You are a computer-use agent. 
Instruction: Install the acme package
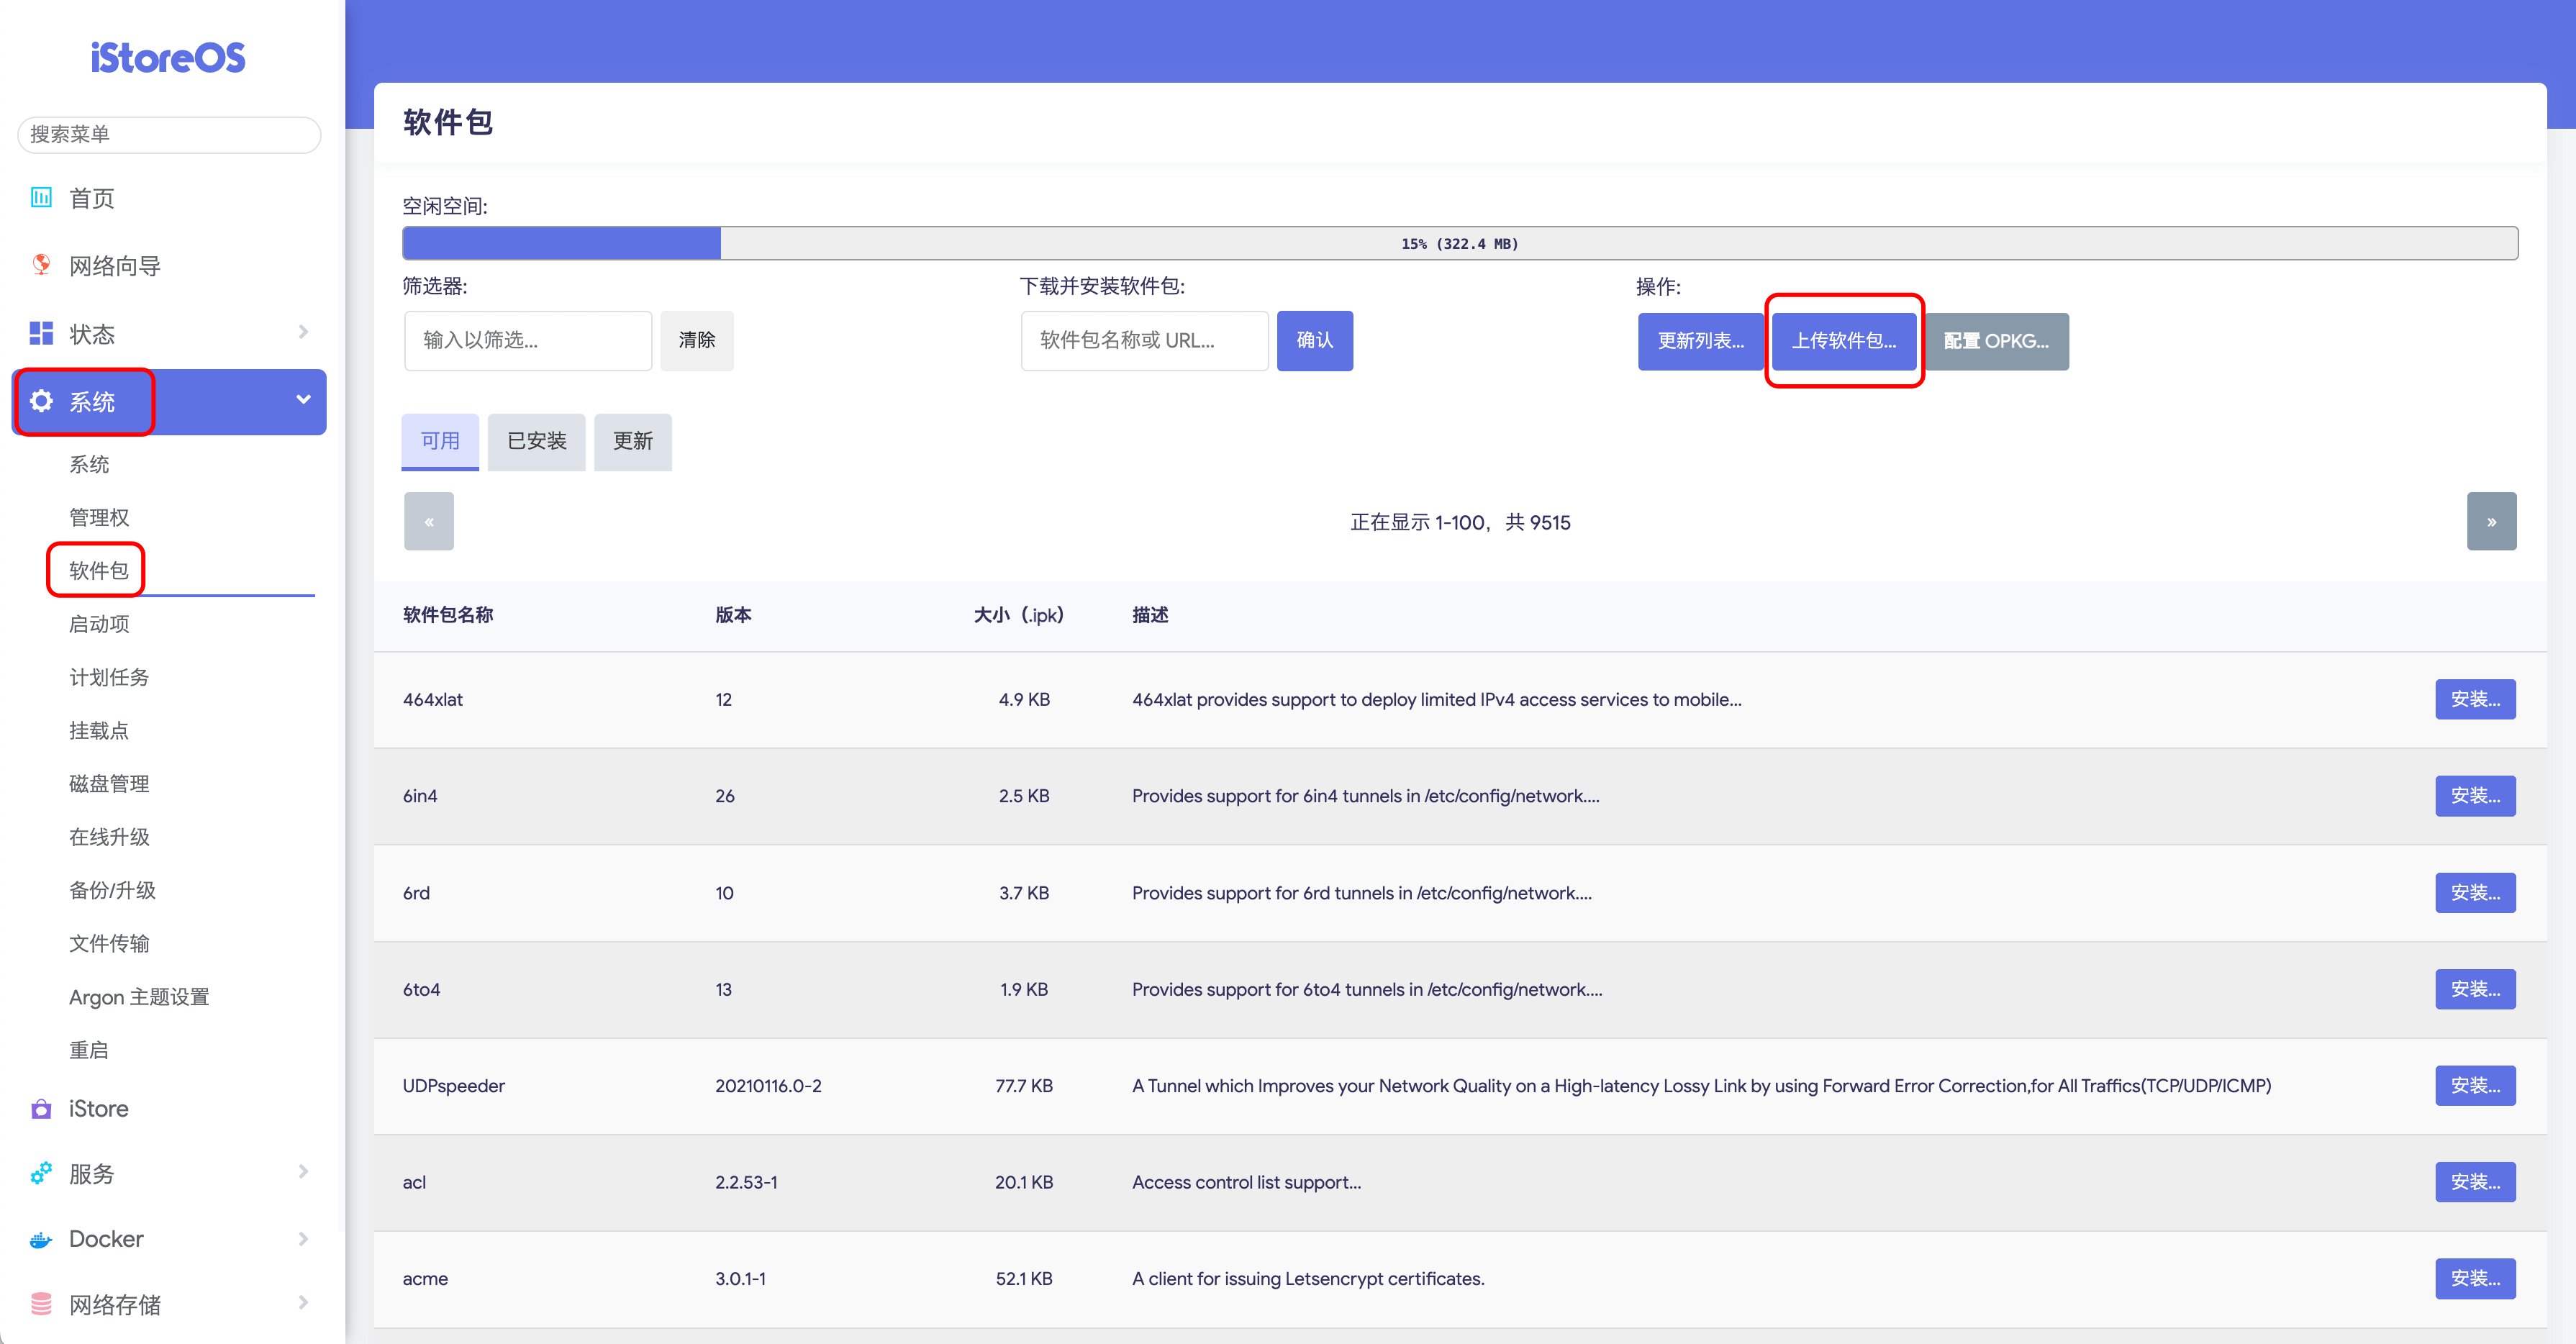coord(2475,1279)
